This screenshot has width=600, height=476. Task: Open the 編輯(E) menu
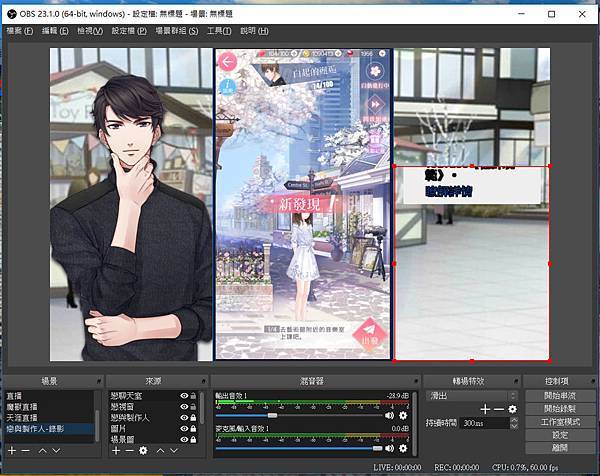(x=55, y=31)
